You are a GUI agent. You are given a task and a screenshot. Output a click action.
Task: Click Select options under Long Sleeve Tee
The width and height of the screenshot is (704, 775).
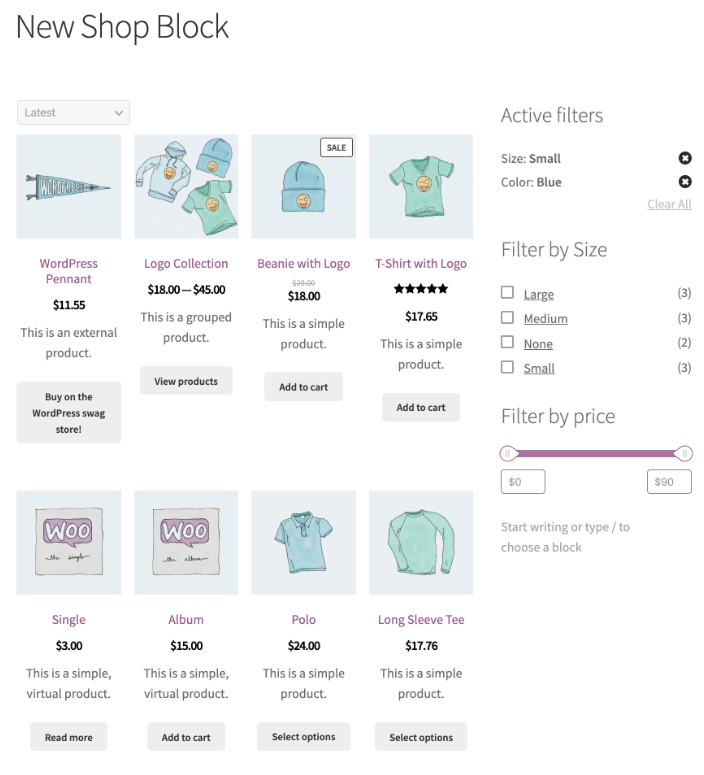(421, 737)
